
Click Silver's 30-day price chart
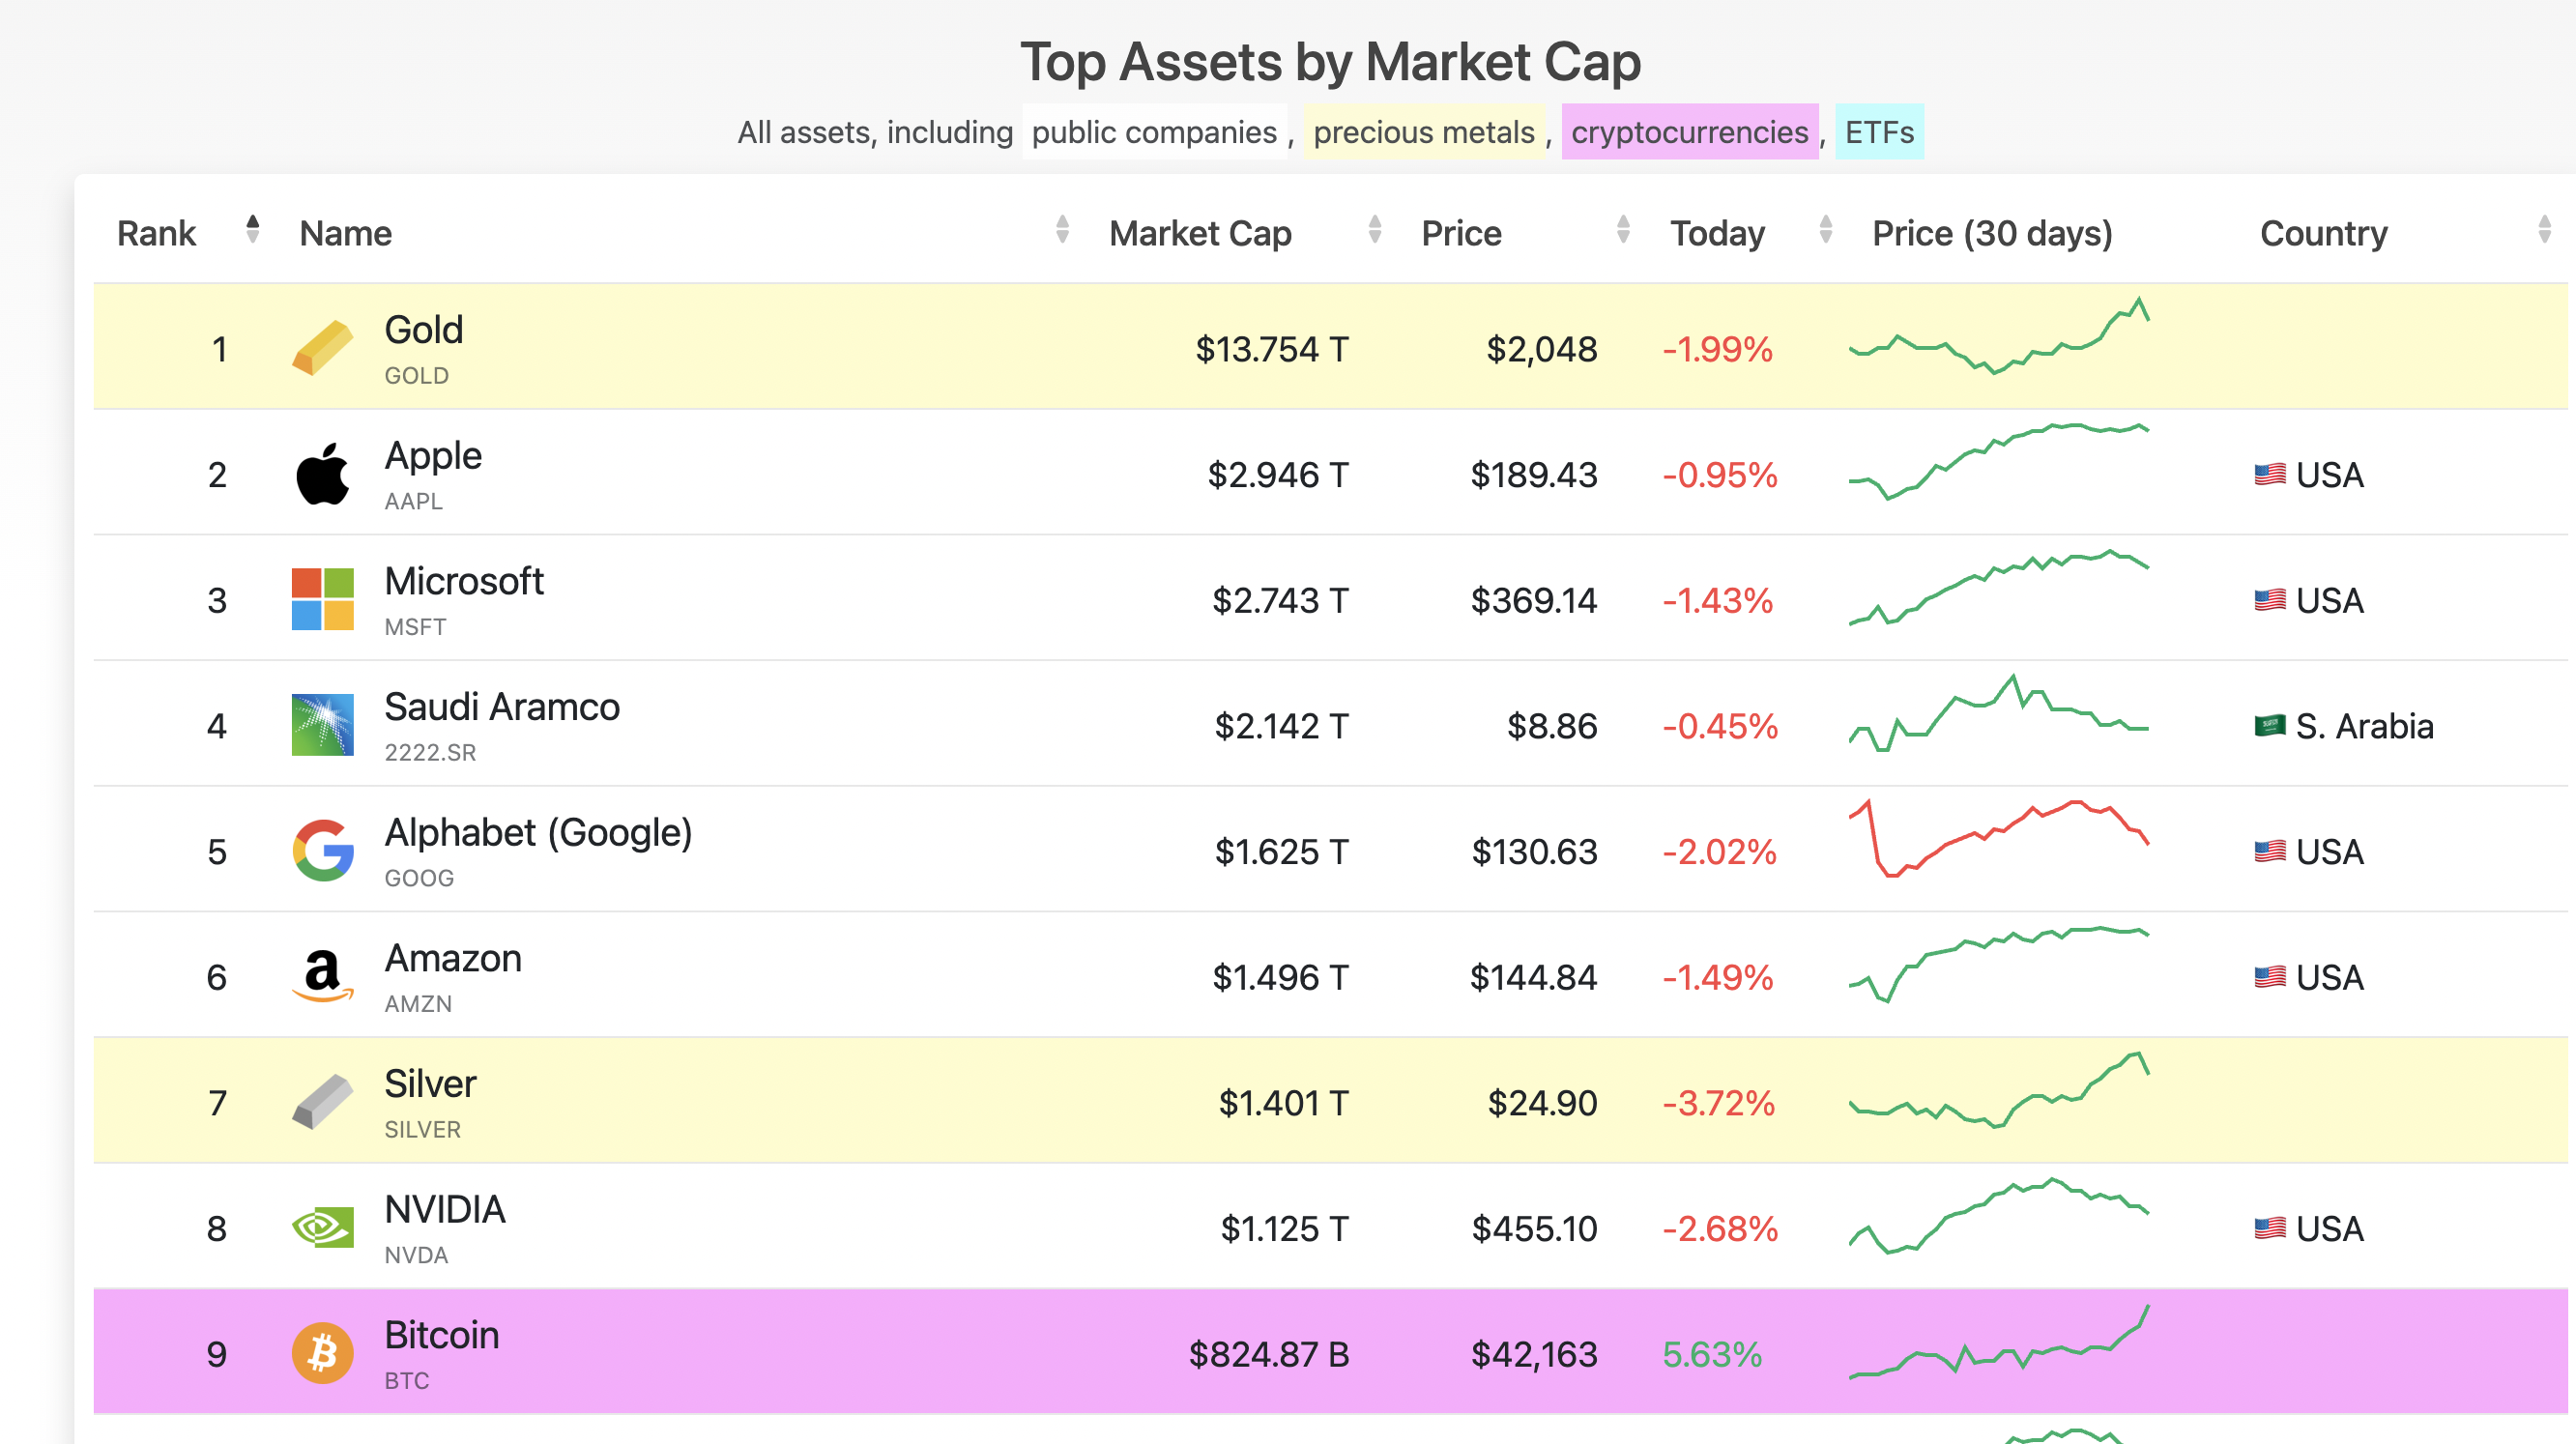tap(1998, 1090)
